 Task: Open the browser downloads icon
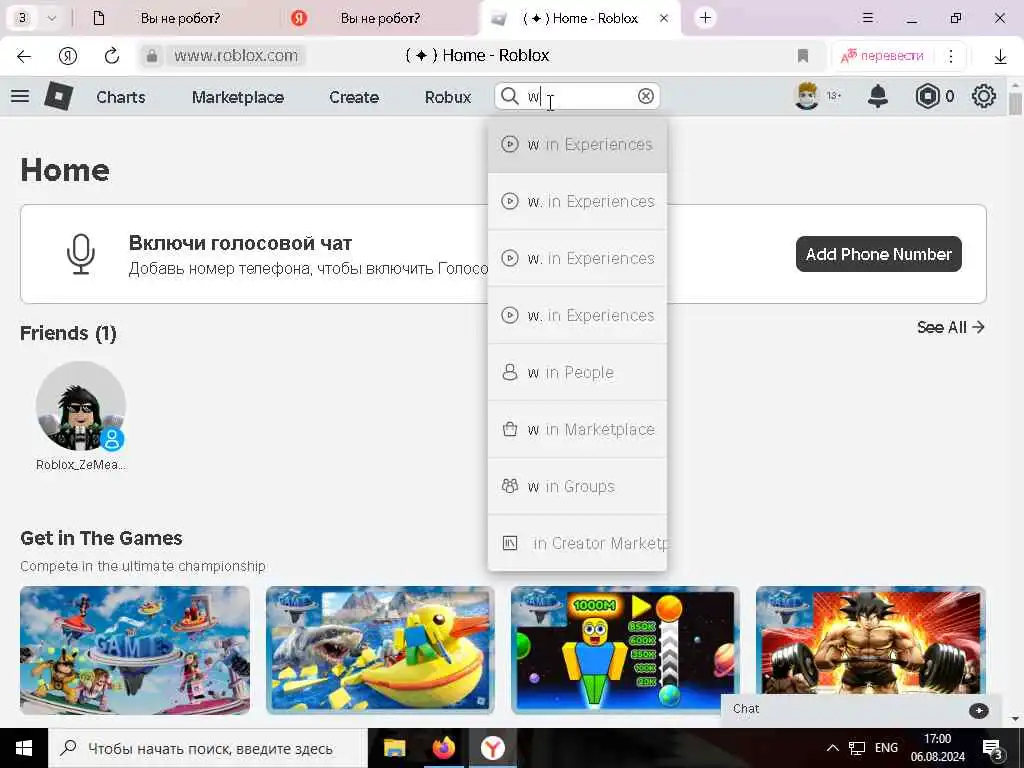pos(1000,57)
